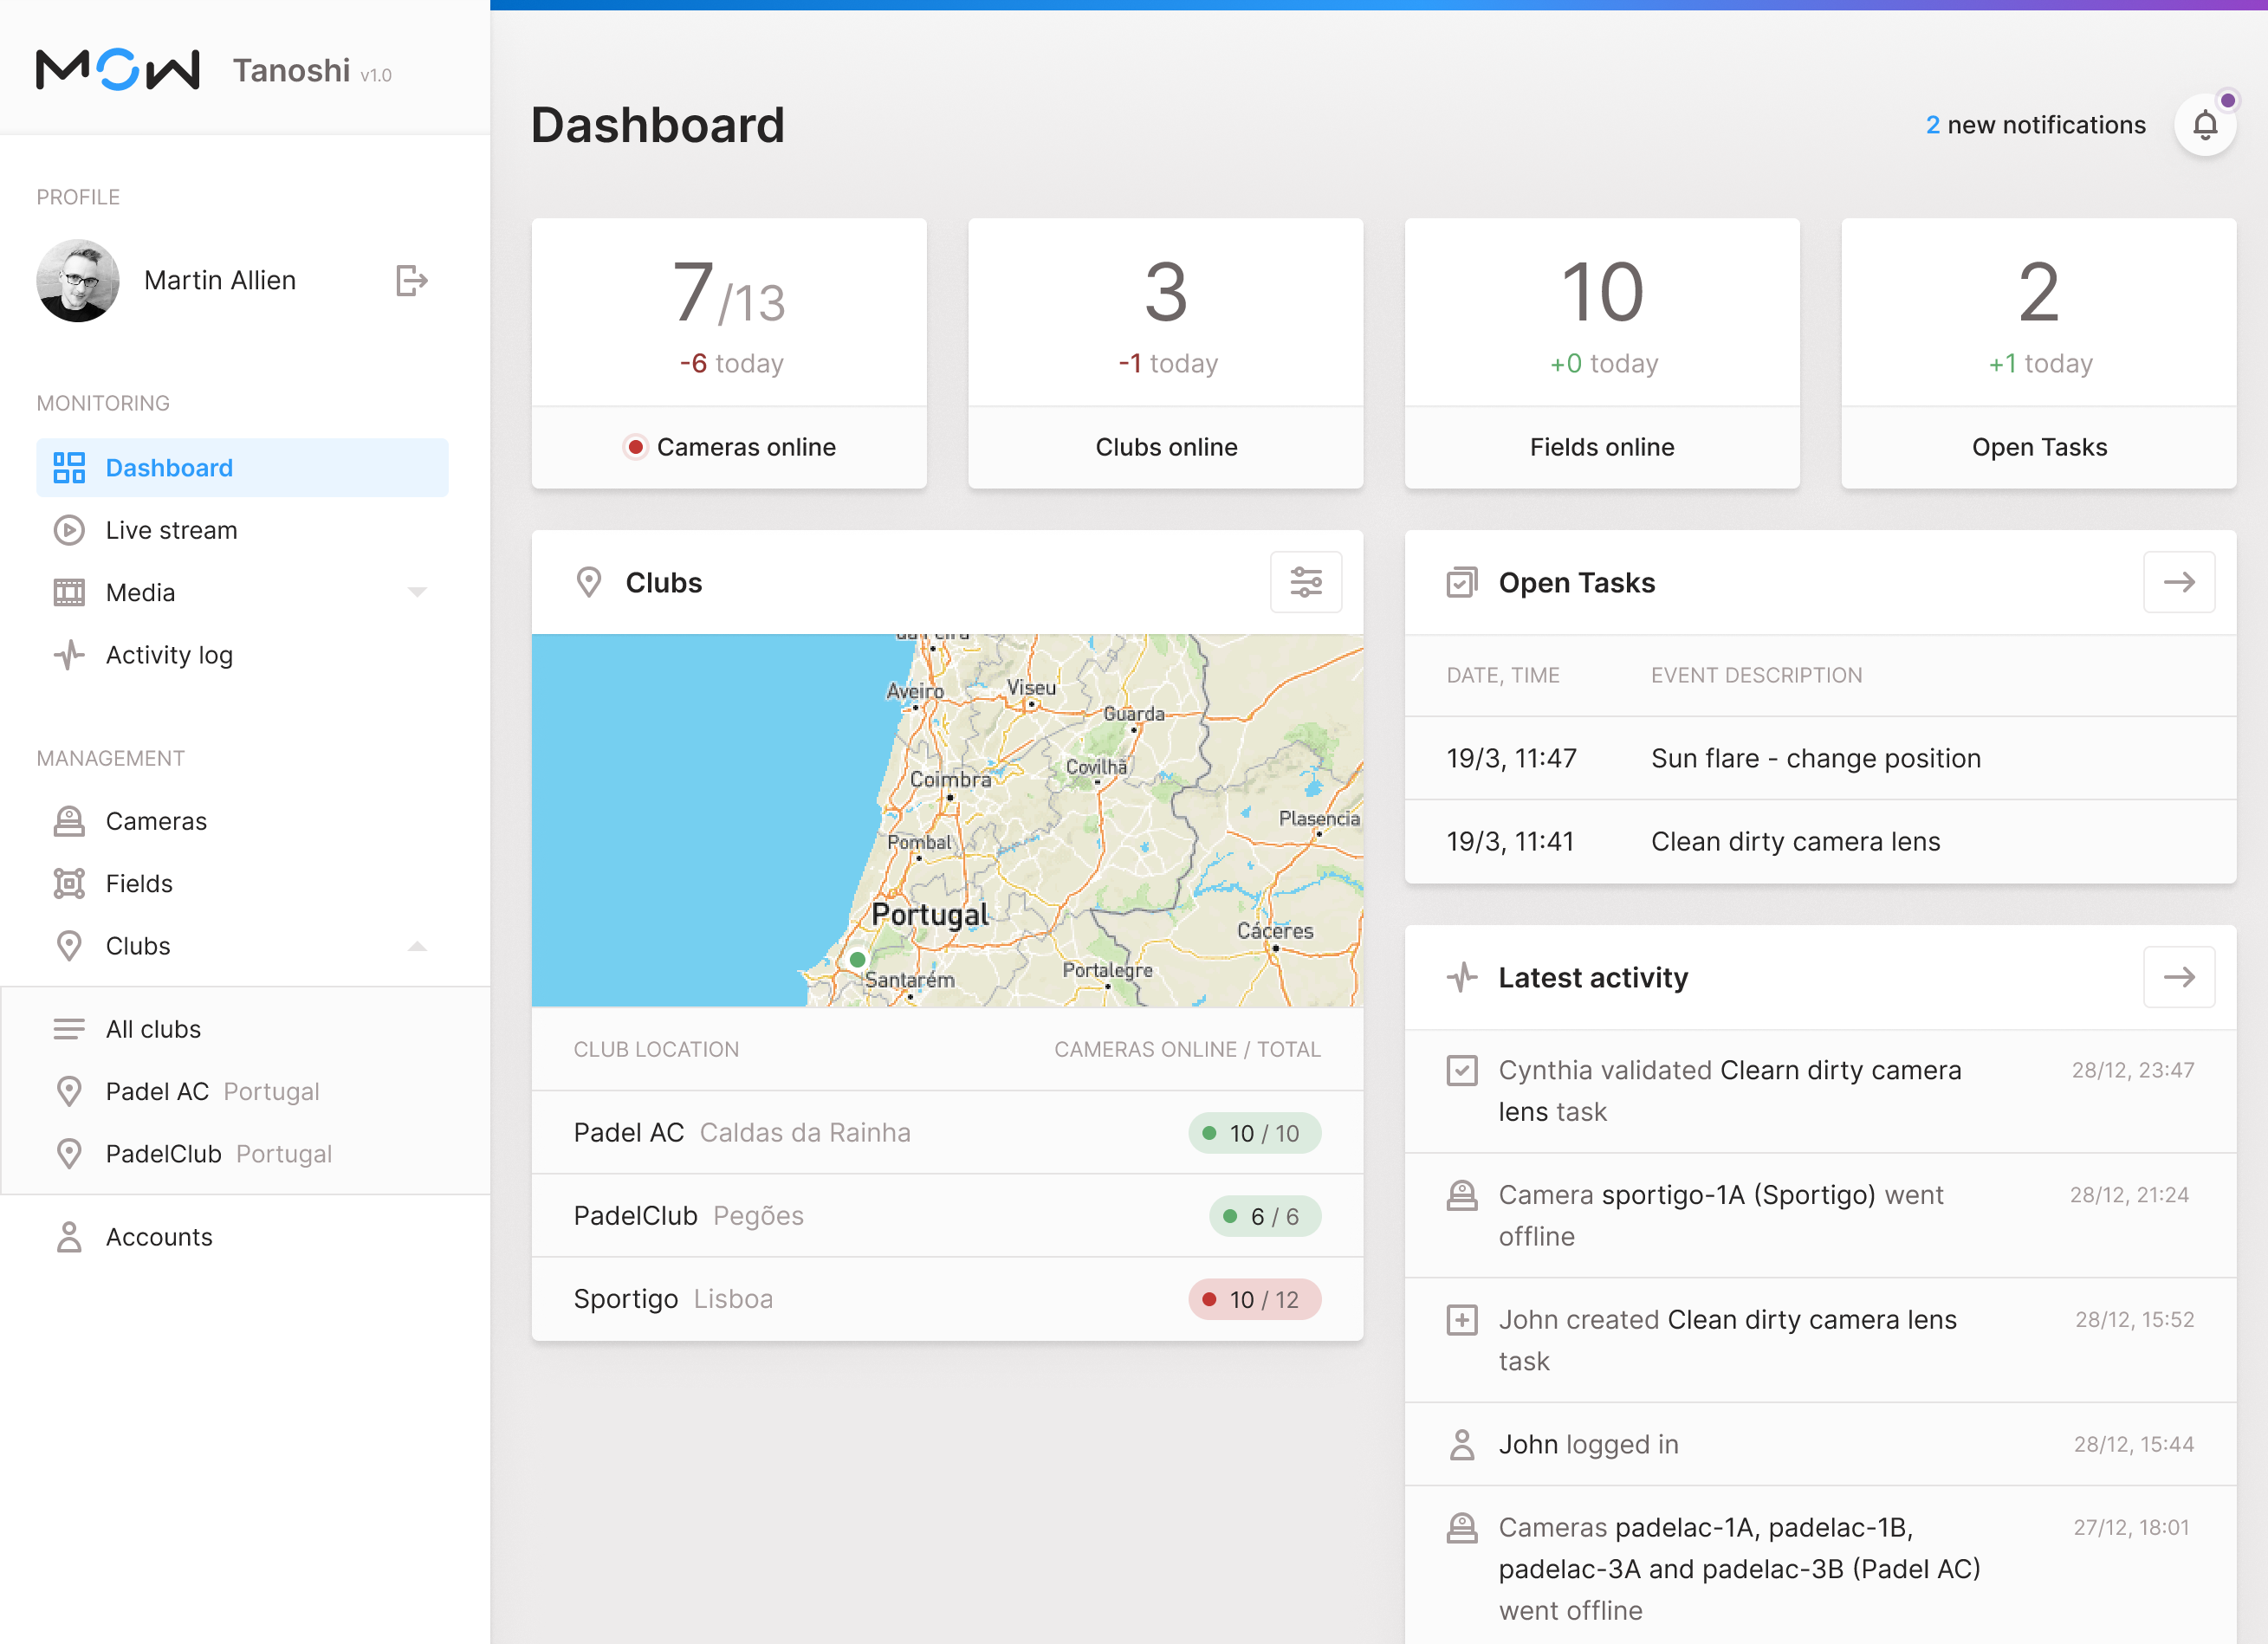Open Accounts in the sidebar

(159, 1237)
